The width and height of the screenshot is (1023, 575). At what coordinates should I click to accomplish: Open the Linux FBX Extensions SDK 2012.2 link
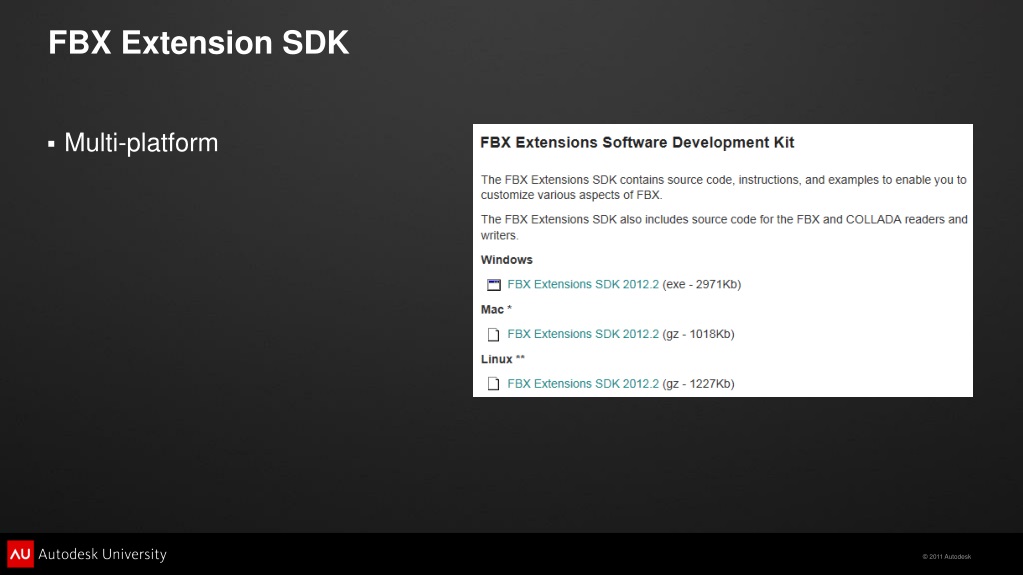[x=583, y=384]
